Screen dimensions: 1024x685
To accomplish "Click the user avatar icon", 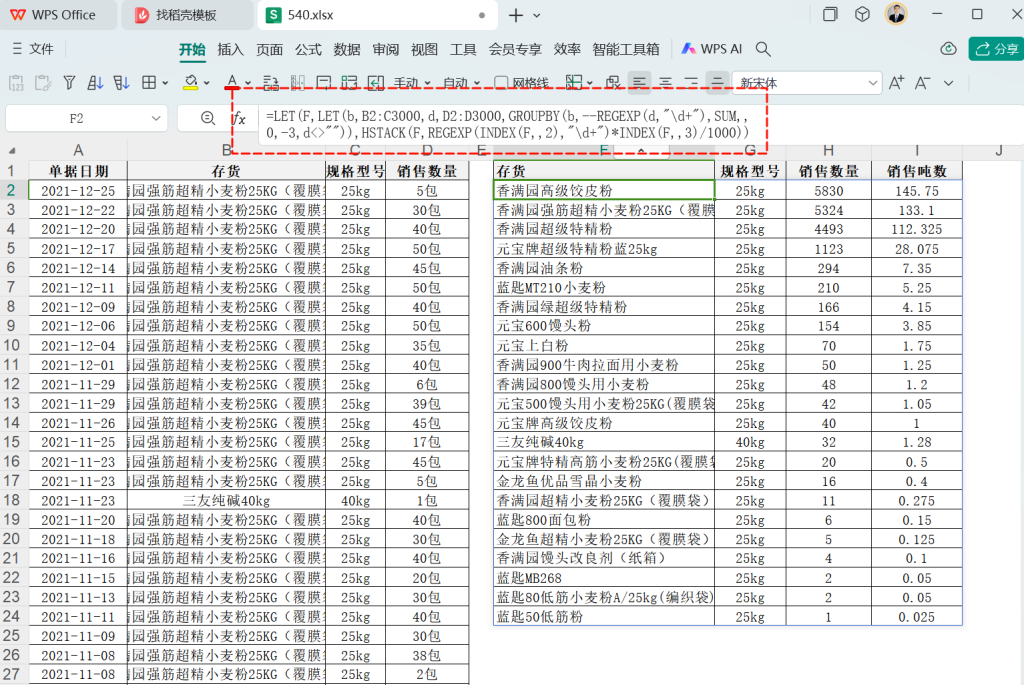I will point(896,14).
